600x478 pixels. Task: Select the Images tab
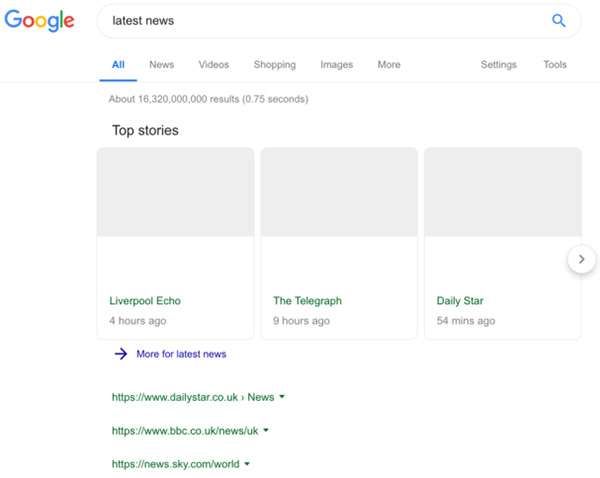[x=336, y=65]
